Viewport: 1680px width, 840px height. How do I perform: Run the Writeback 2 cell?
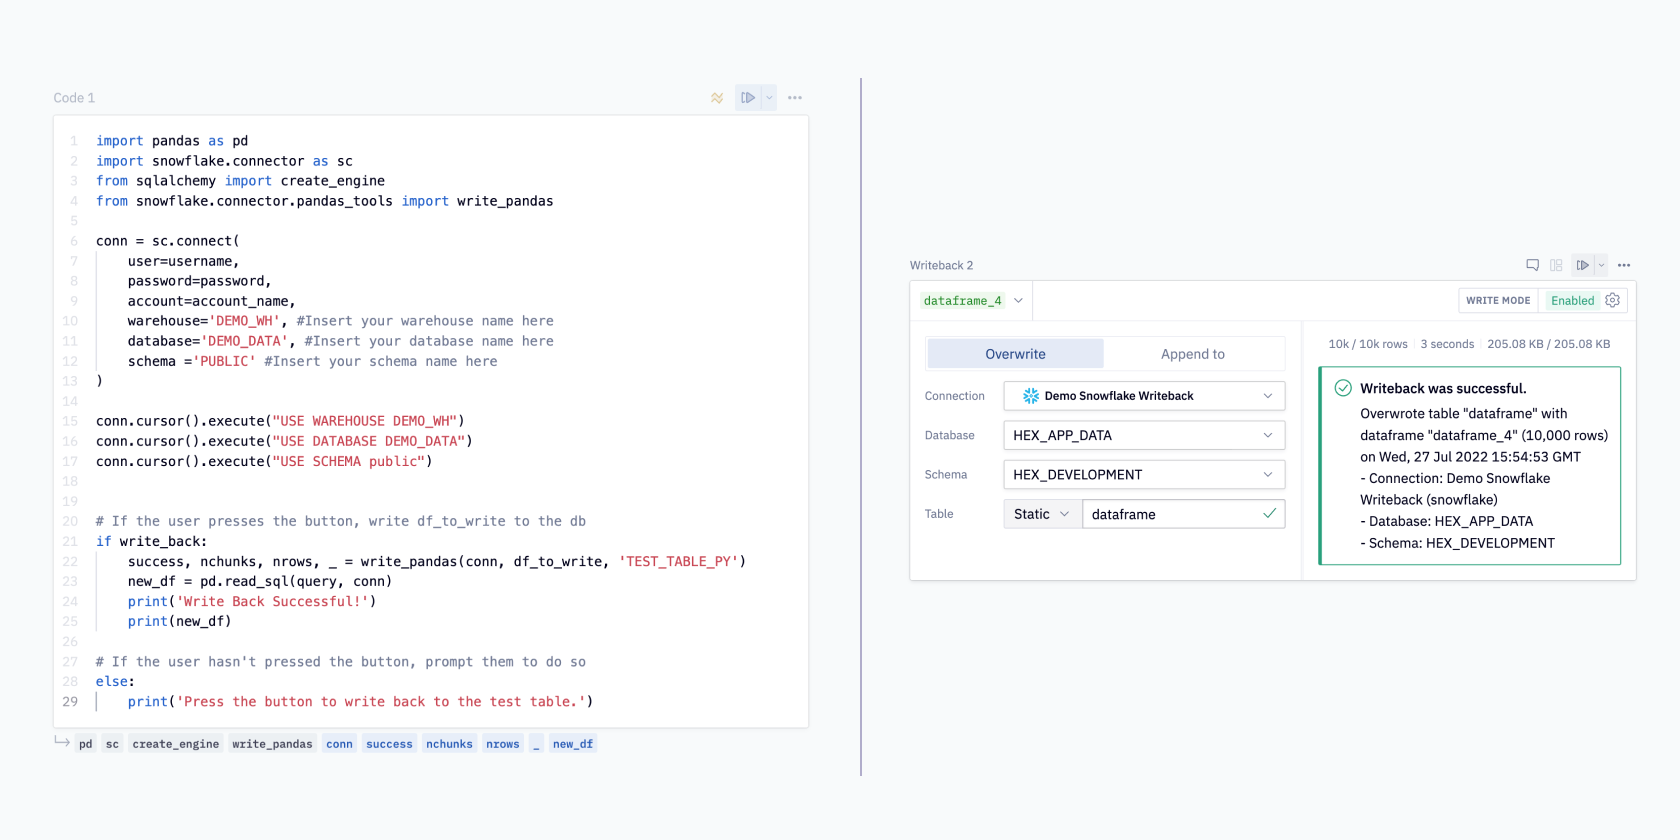pos(1582,265)
